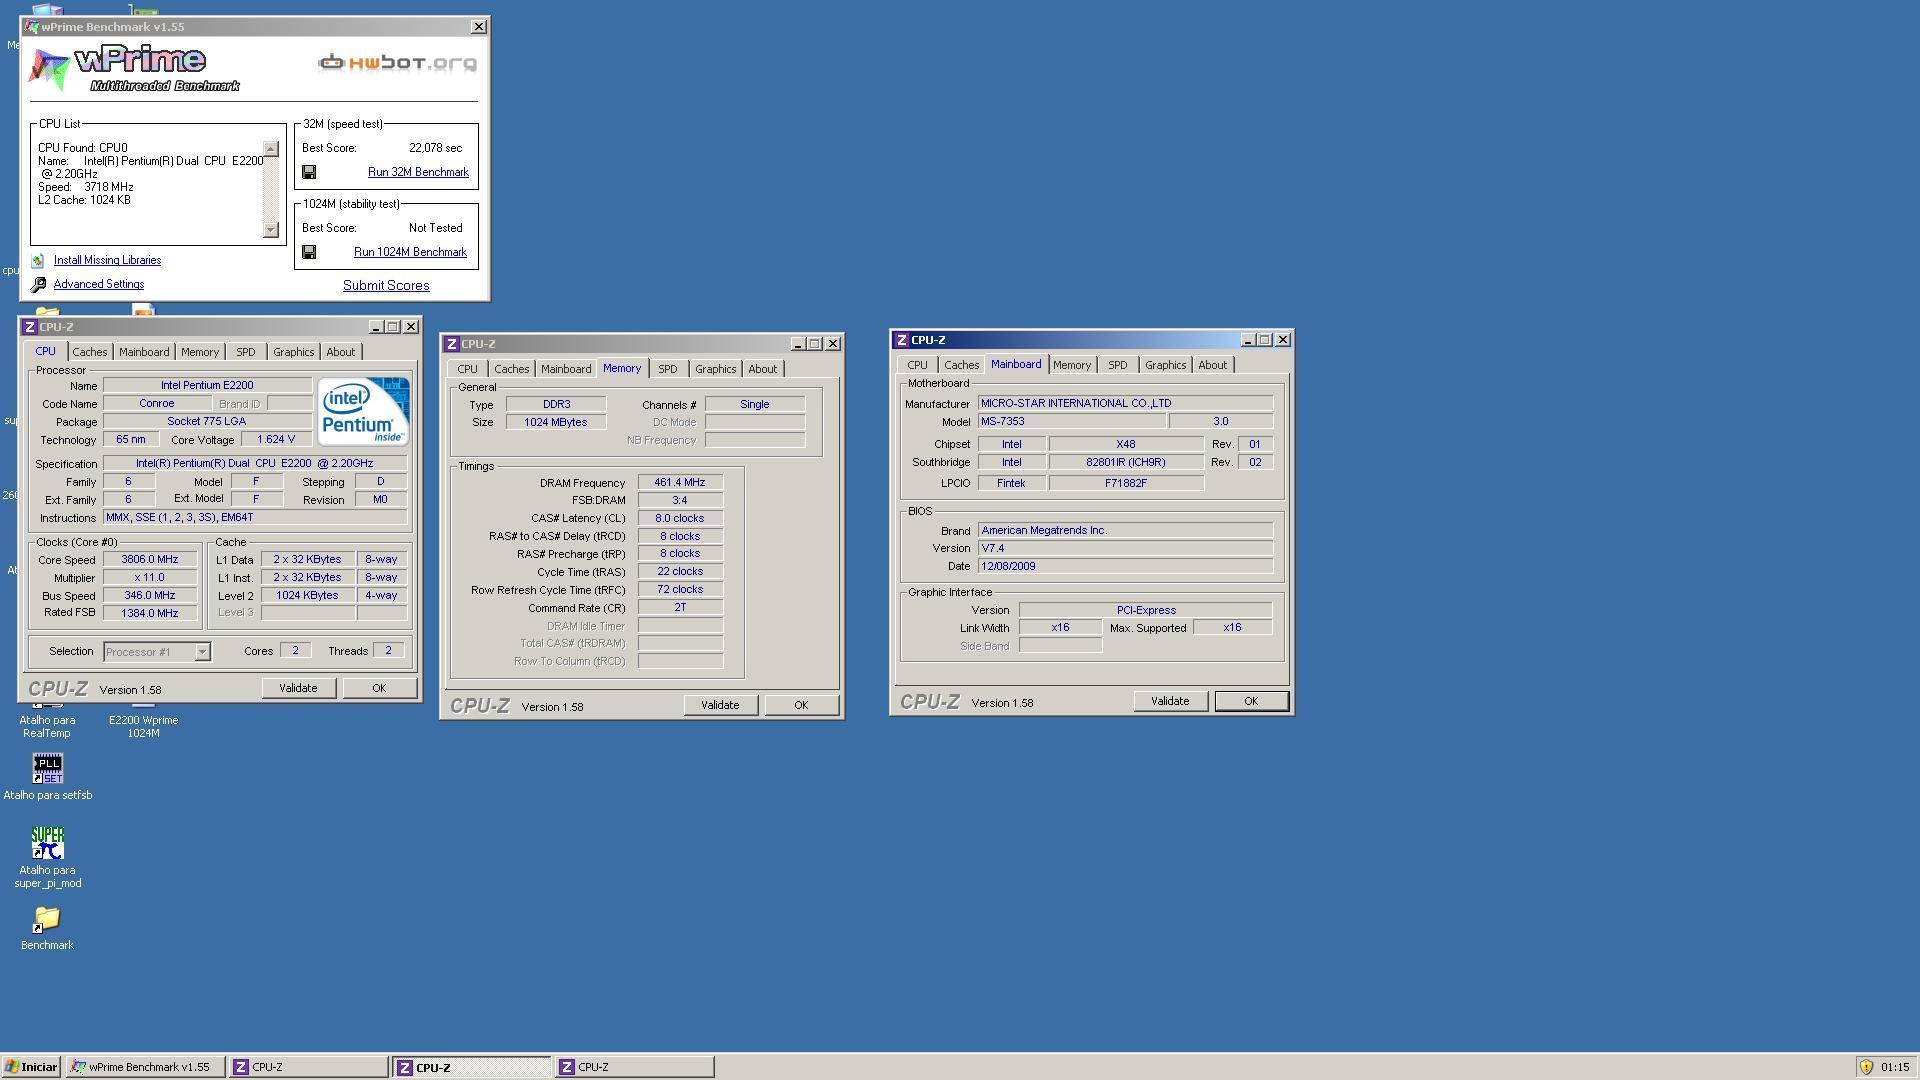Click the CPU-Z title icon in mainboard window
Viewport: 1920px width, 1080px height.
tap(901, 340)
